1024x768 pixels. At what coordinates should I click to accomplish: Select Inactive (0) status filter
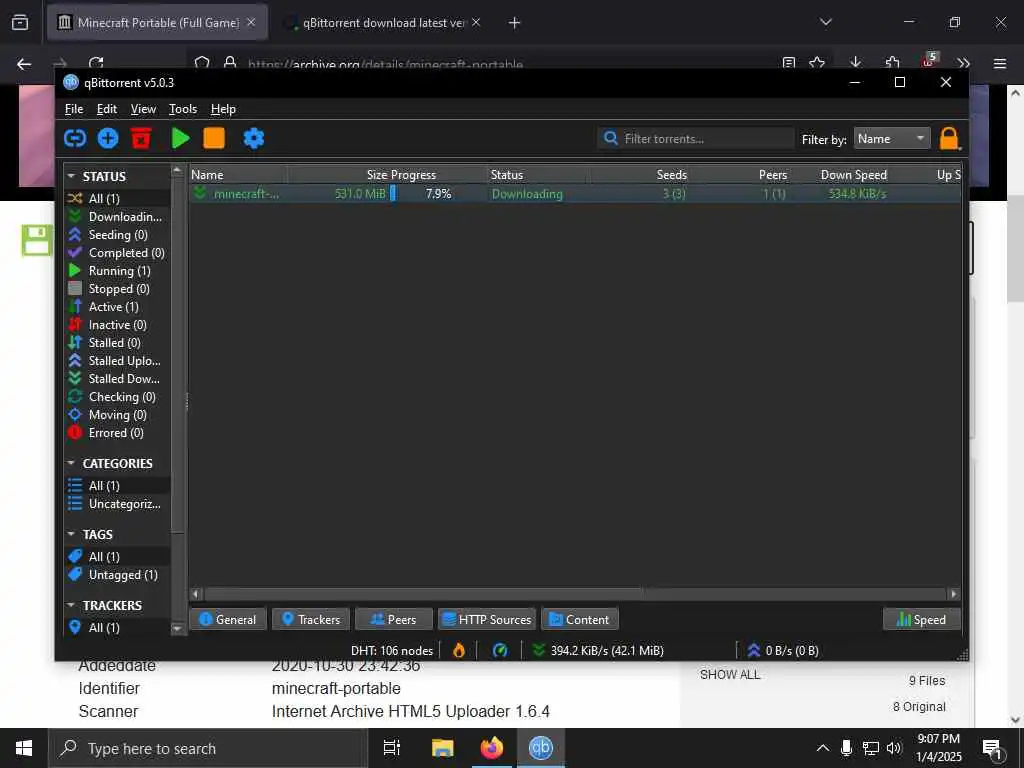(x=117, y=325)
